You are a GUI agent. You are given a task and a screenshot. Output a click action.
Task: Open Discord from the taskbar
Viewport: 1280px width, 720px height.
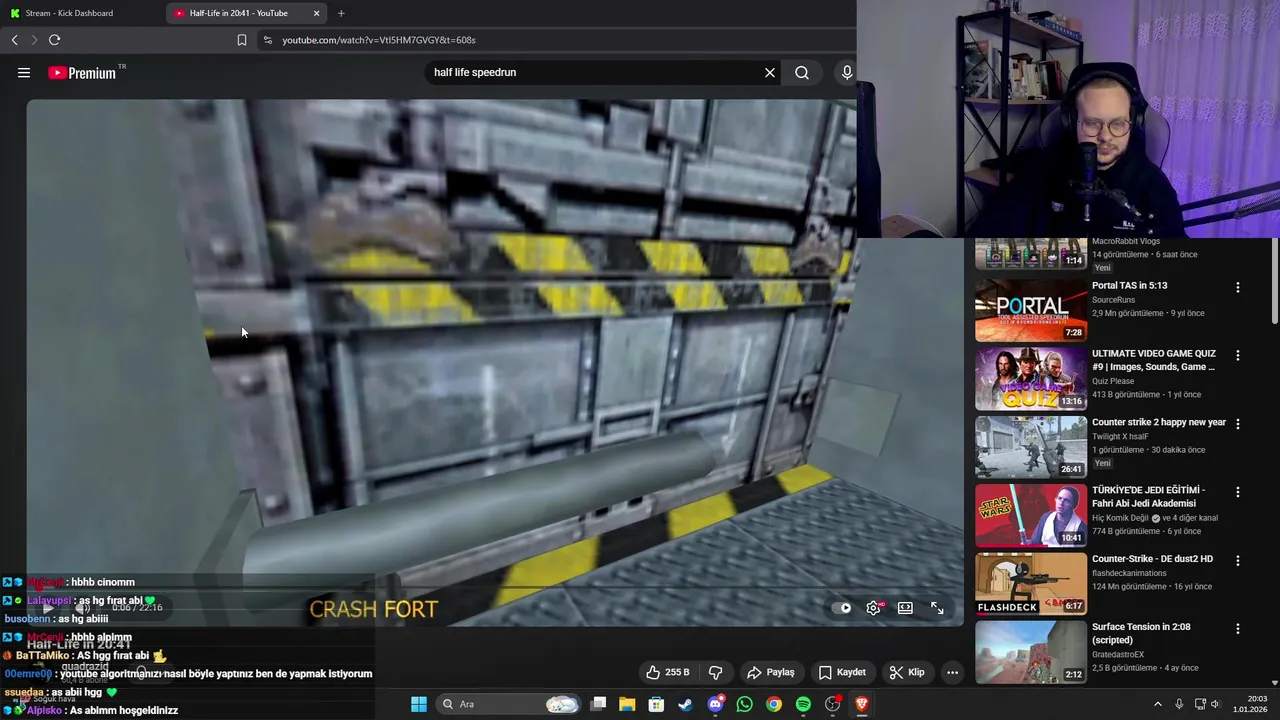tap(715, 704)
